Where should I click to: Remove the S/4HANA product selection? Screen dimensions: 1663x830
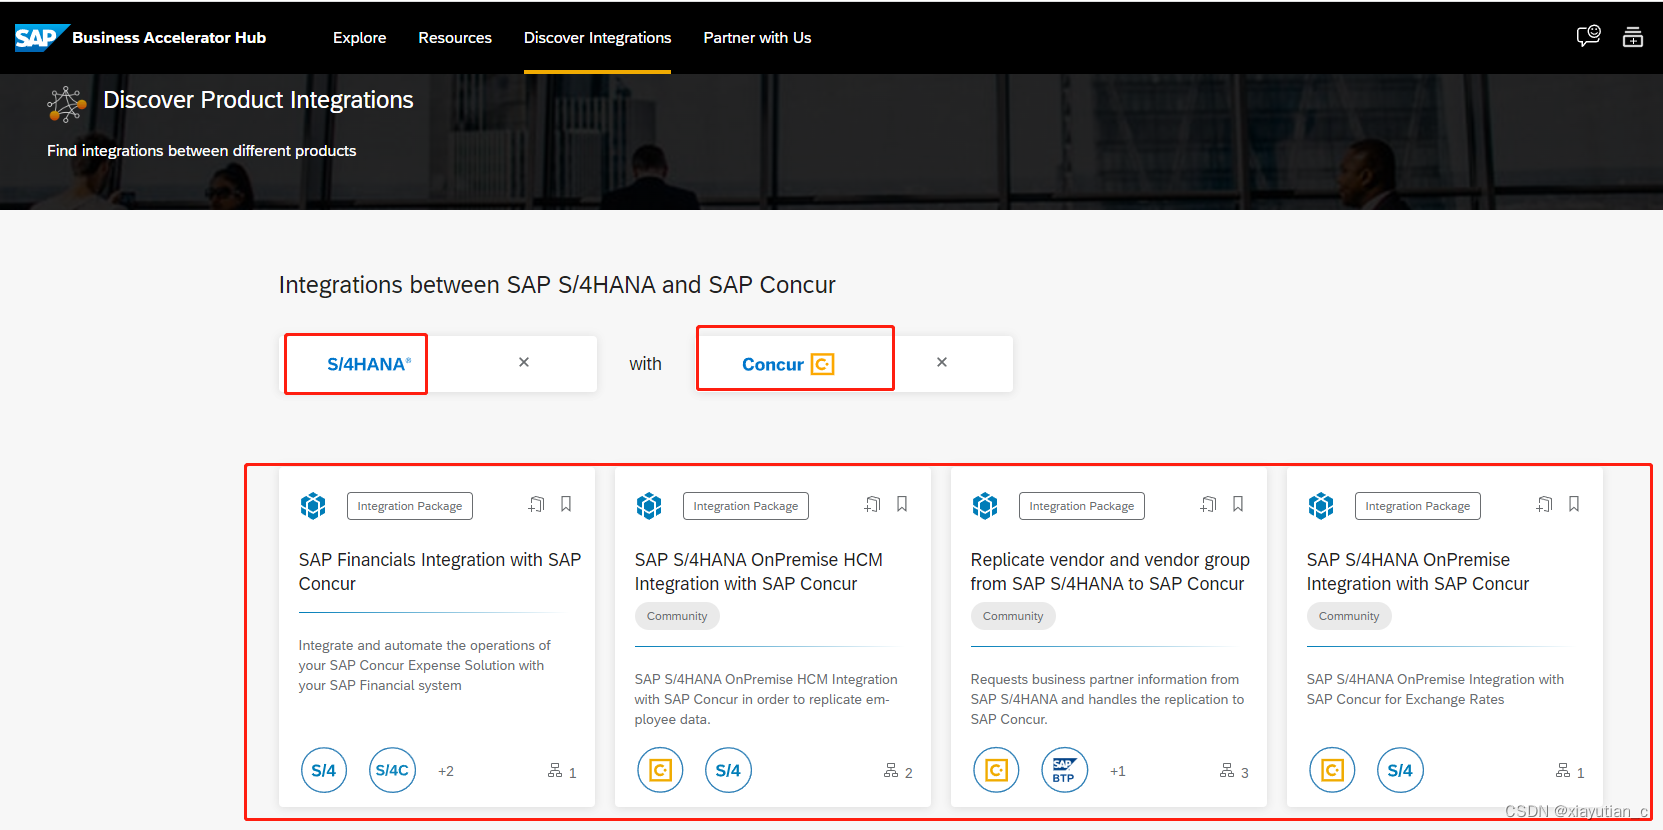524,362
